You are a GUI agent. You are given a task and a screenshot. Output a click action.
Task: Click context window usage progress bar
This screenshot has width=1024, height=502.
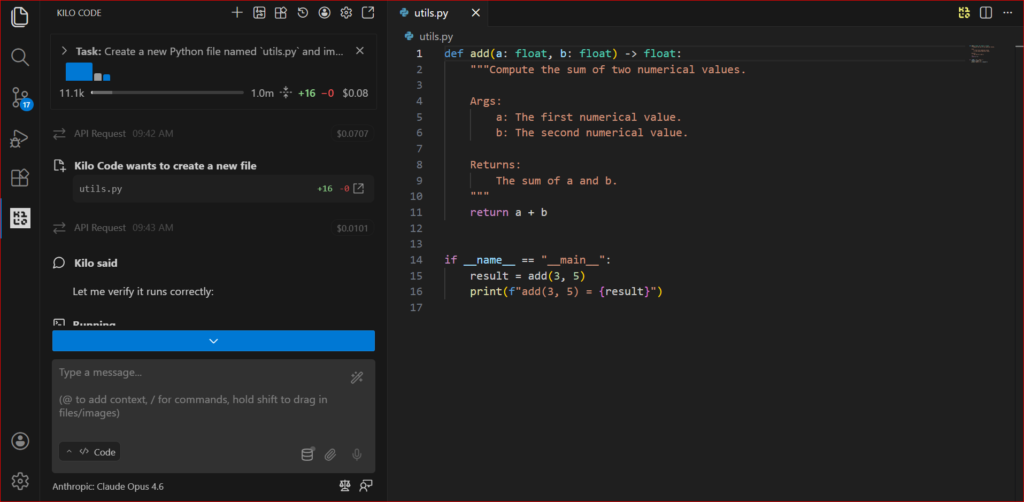(x=166, y=93)
